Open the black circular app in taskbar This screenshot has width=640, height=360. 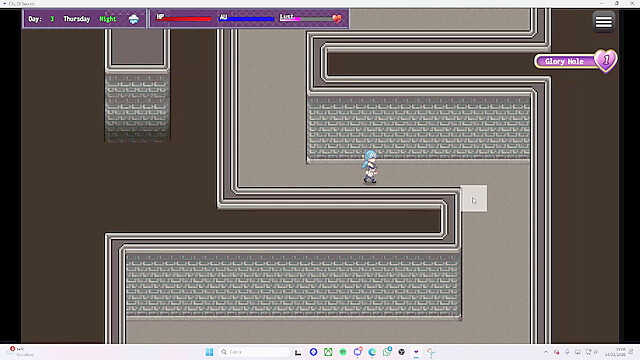402,352
